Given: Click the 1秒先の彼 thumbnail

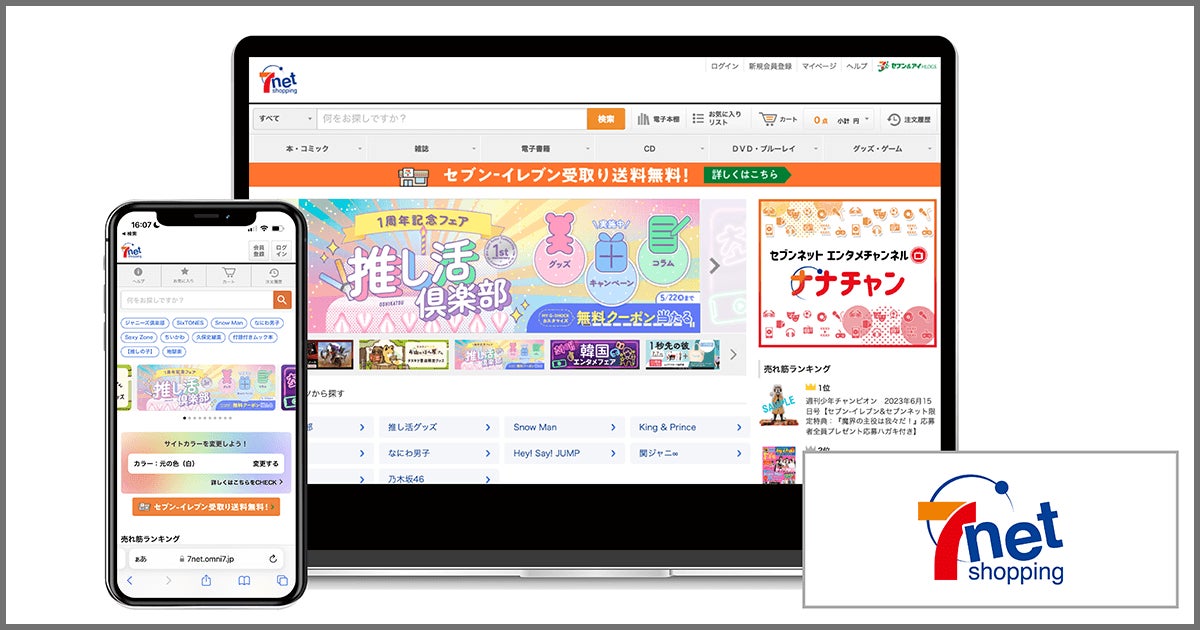Looking at the screenshot, I should [x=682, y=355].
